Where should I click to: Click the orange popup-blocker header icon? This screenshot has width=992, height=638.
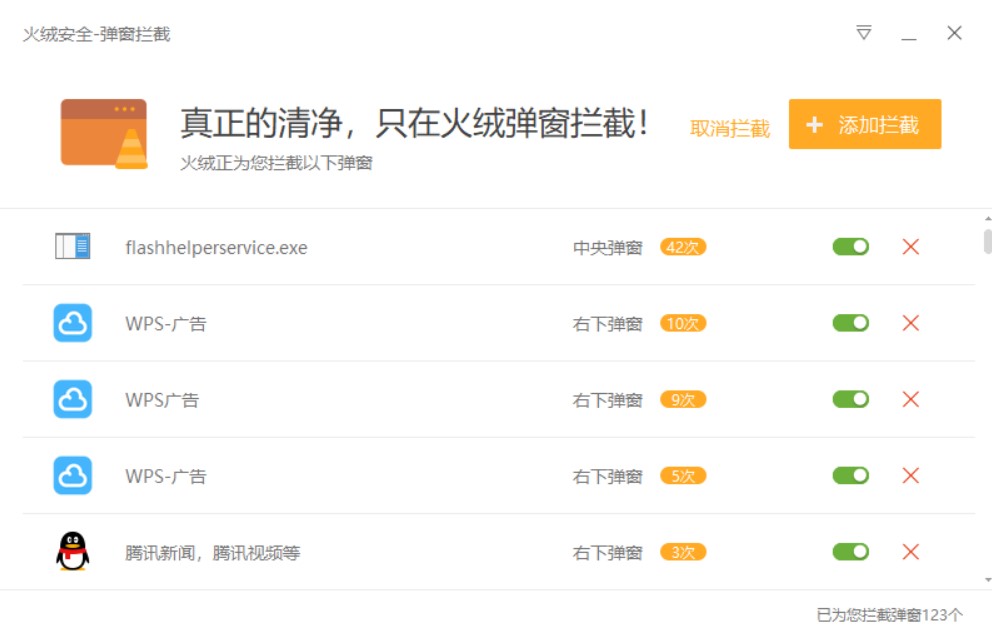coord(104,134)
